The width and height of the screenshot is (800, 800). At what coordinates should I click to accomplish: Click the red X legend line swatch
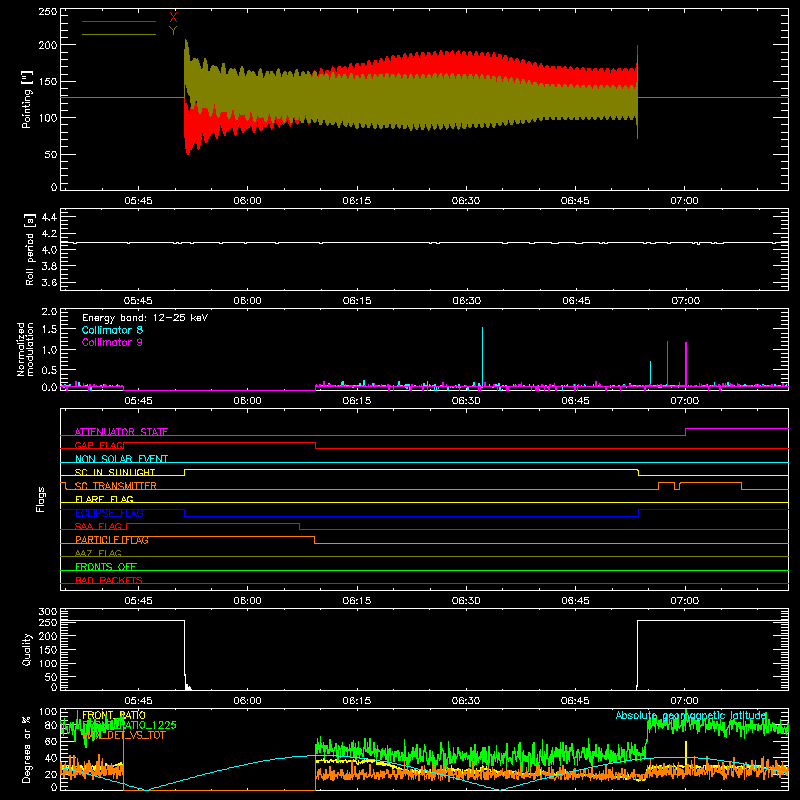click(x=119, y=21)
